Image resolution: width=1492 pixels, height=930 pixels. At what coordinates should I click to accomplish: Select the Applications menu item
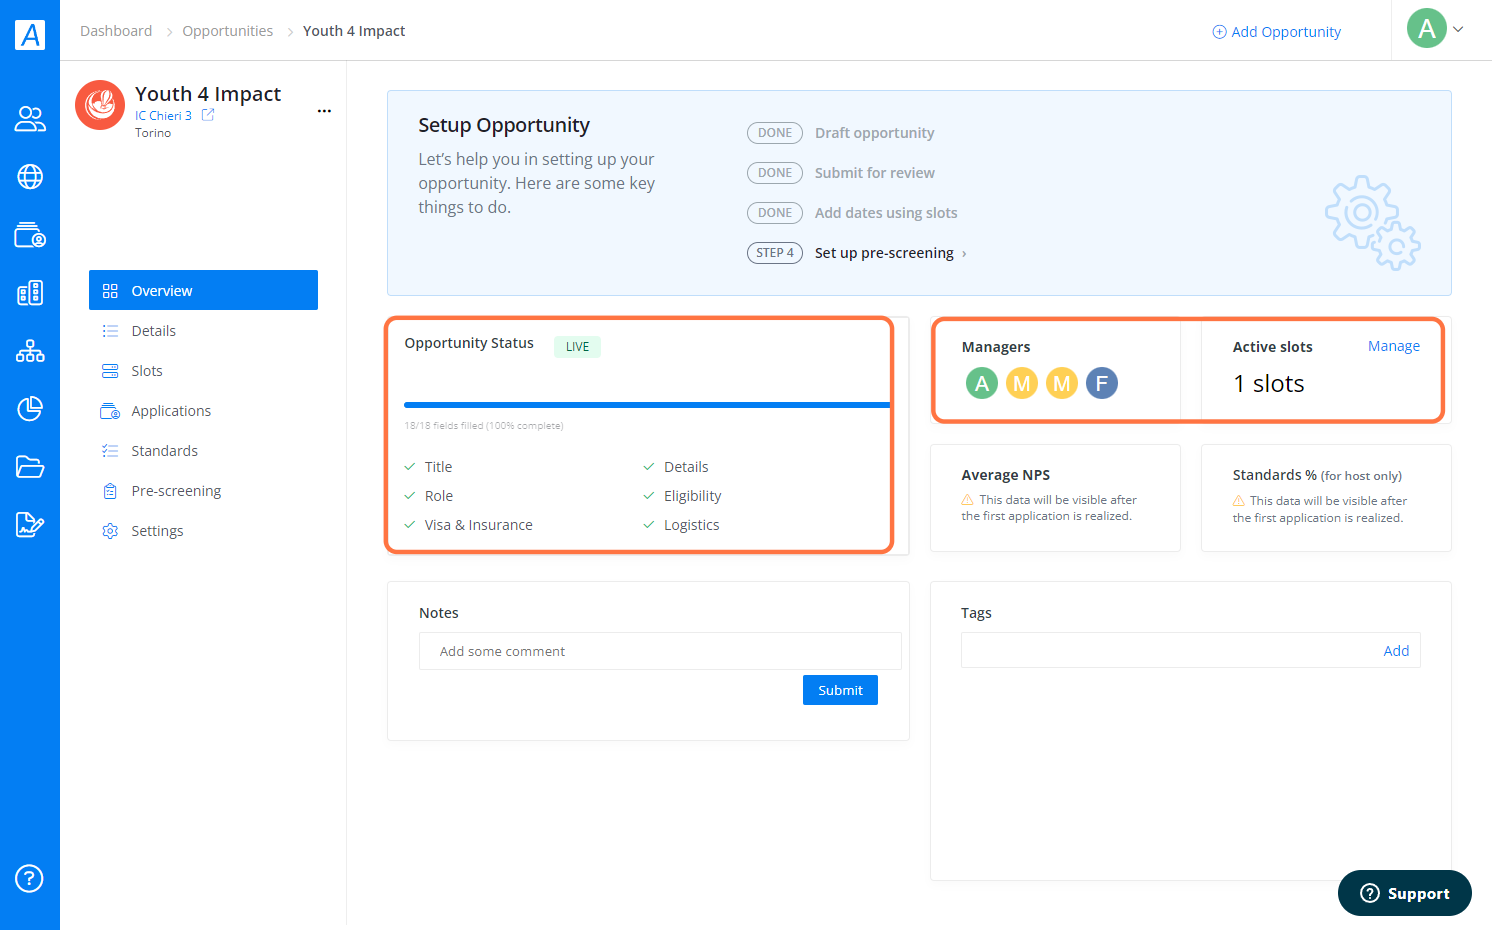pyautogui.click(x=203, y=411)
